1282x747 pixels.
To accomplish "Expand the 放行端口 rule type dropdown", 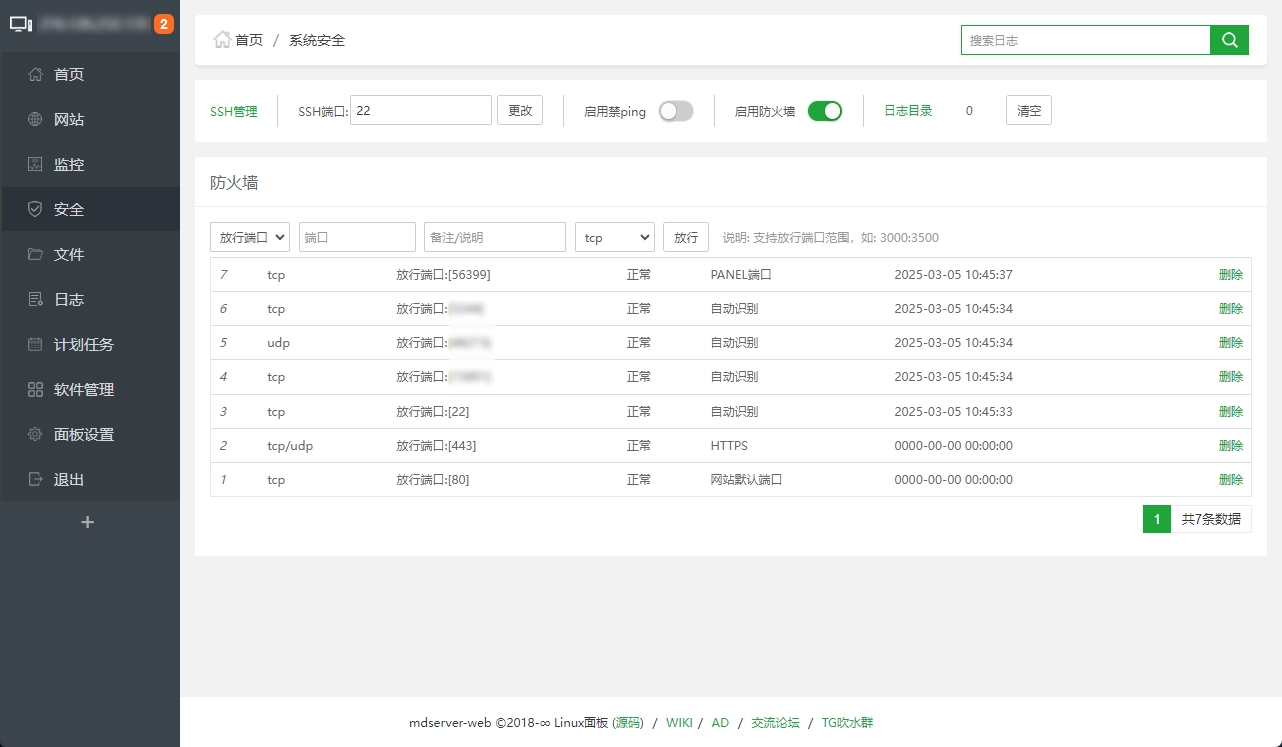I will point(250,237).
